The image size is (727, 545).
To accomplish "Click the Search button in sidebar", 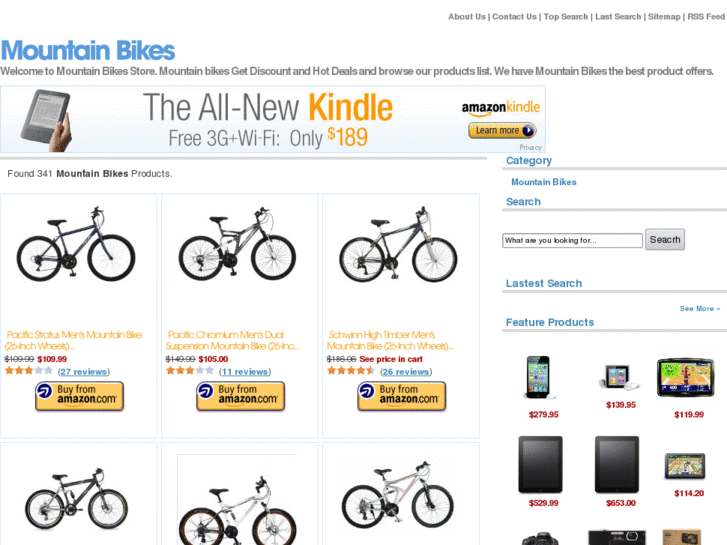I will [665, 239].
